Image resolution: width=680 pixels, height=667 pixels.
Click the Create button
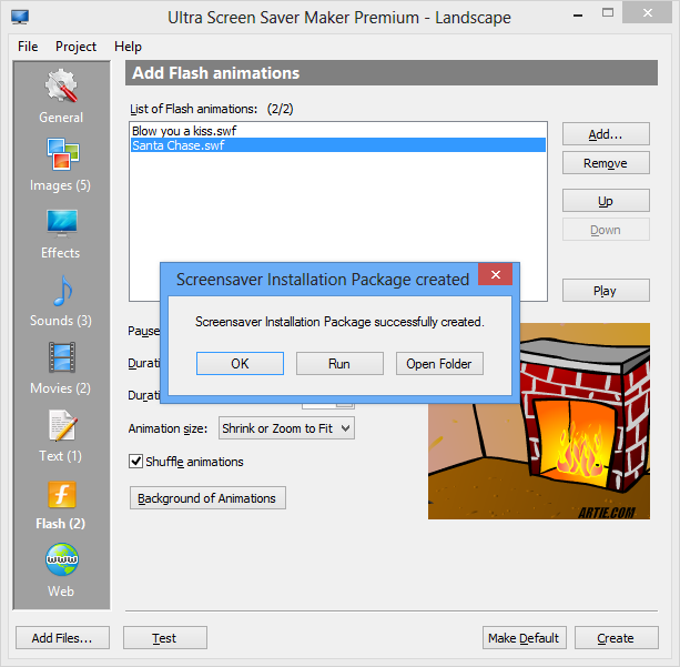[616, 638]
